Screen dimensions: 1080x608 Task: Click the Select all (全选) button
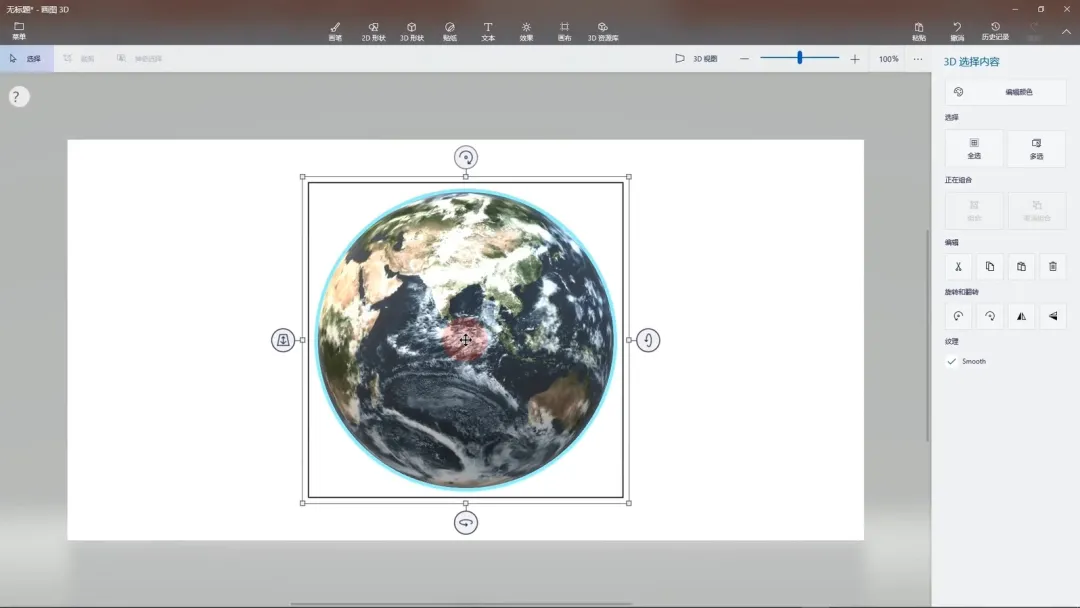point(974,148)
